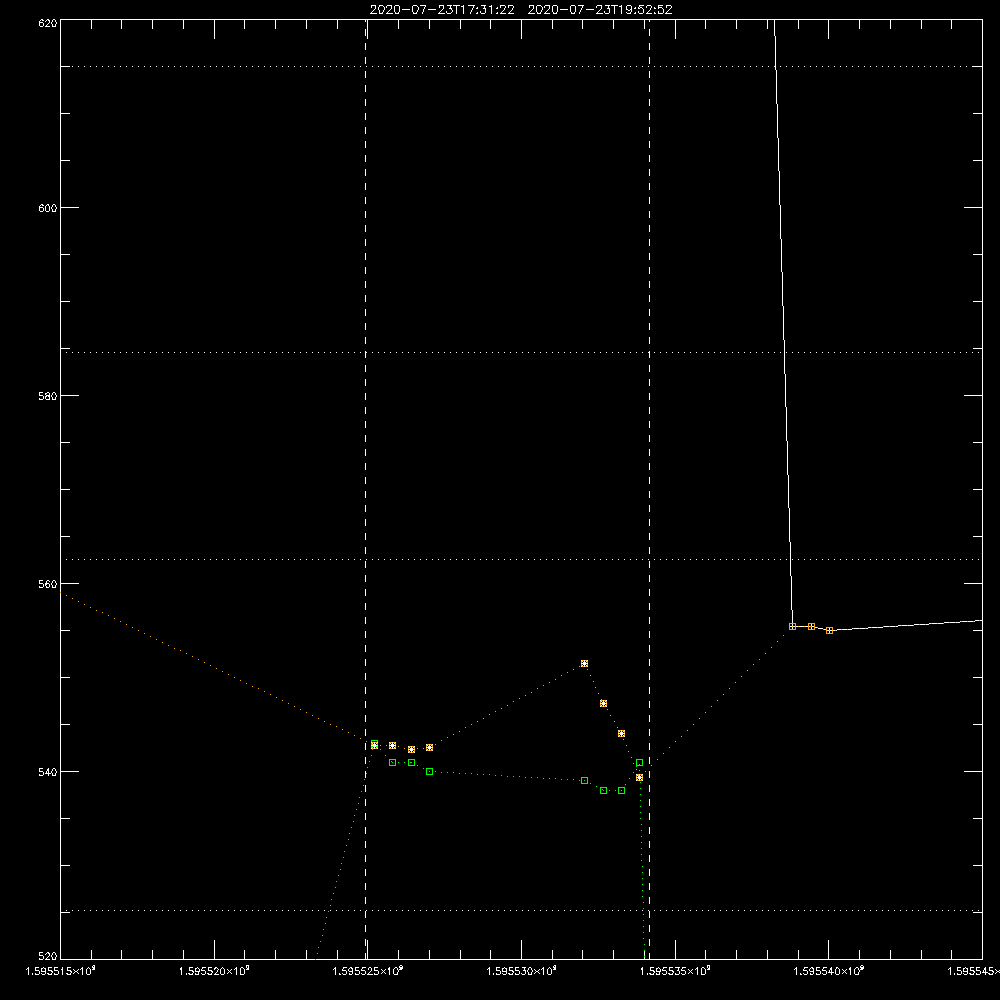Select the y-axis label 560

click(x=48, y=584)
